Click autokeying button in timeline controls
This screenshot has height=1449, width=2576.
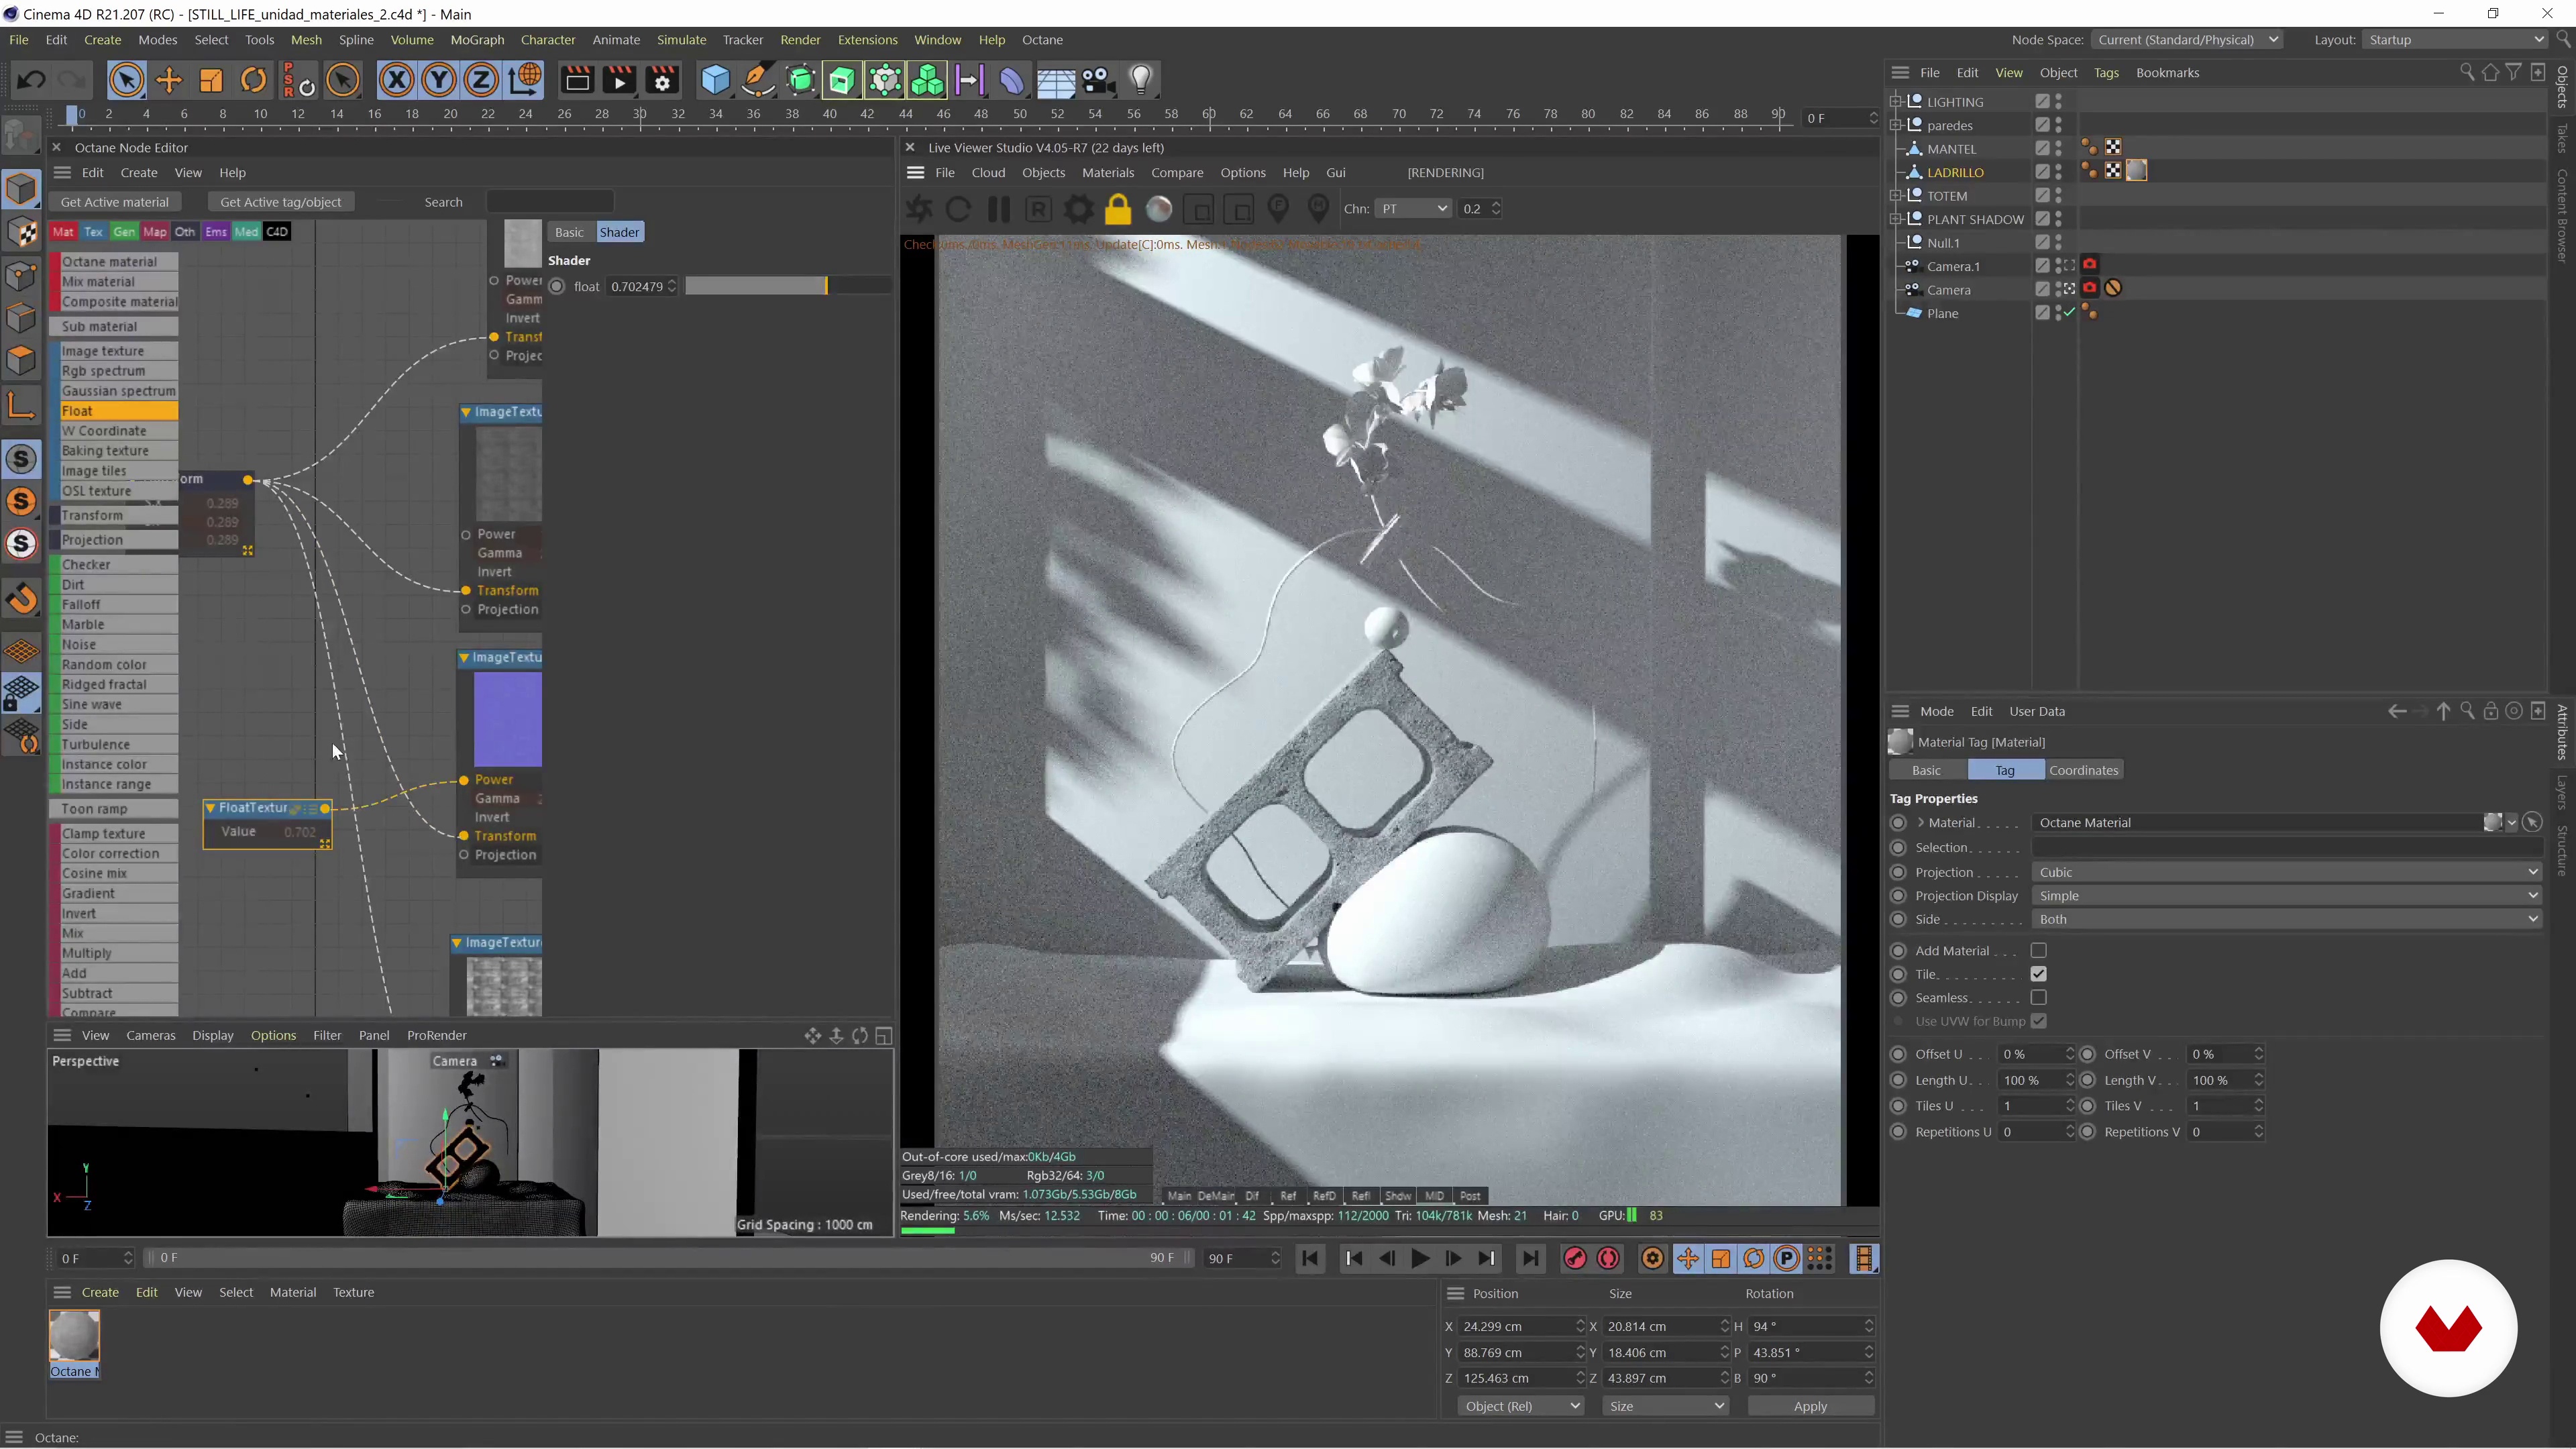click(1609, 1259)
